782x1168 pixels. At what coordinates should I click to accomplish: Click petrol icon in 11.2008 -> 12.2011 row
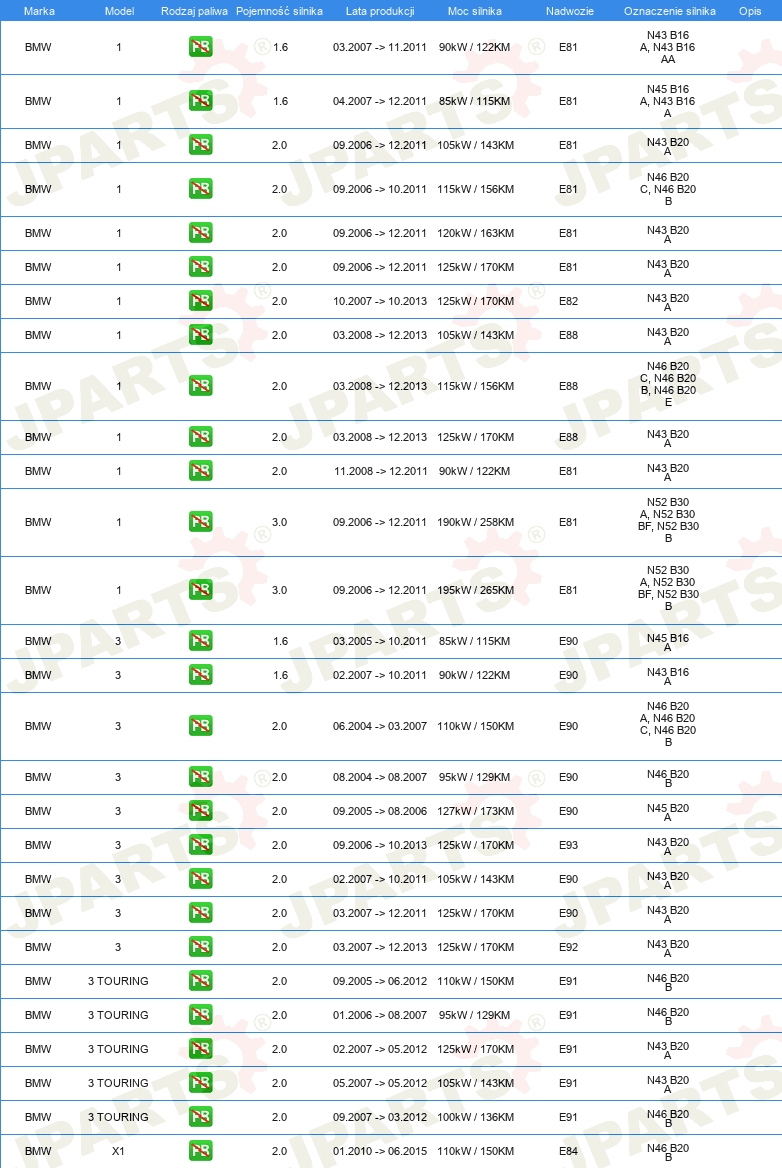point(200,471)
